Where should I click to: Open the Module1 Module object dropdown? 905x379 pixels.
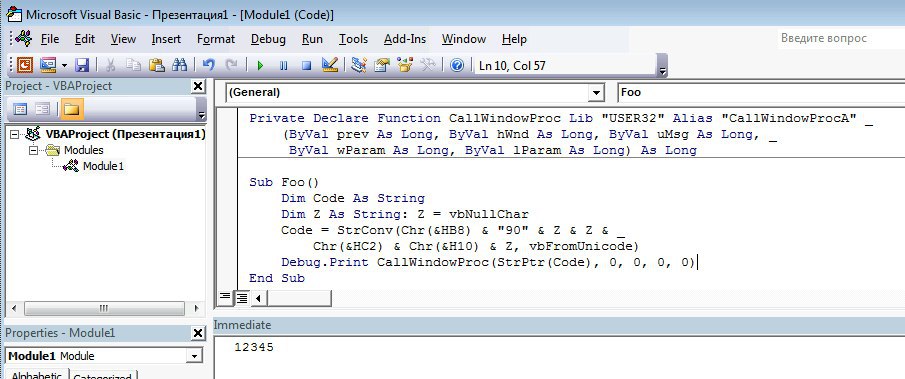196,356
